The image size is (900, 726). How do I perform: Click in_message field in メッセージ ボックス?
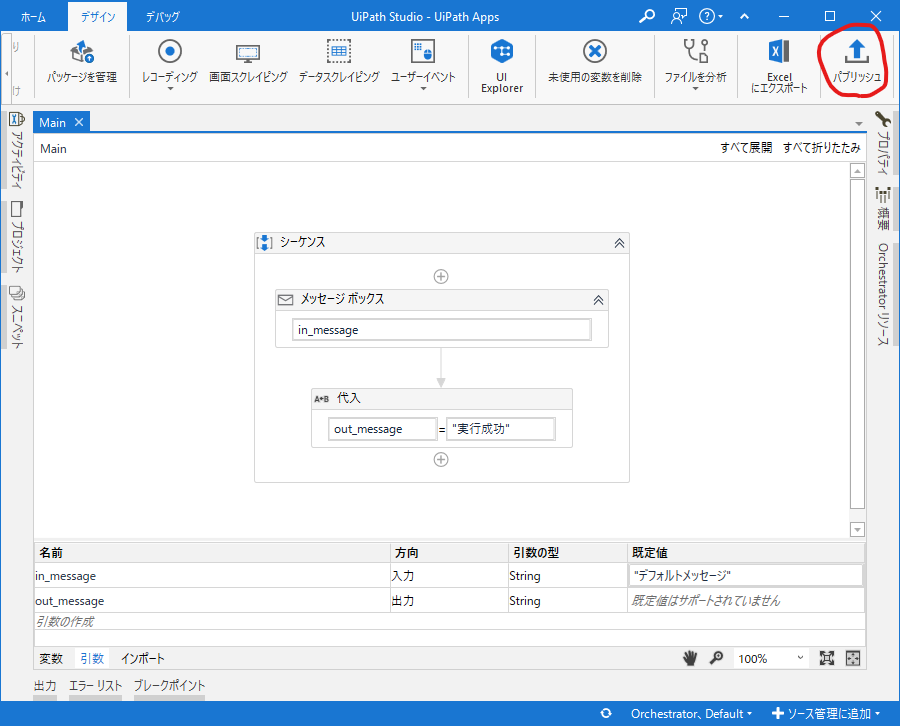[x=441, y=330]
